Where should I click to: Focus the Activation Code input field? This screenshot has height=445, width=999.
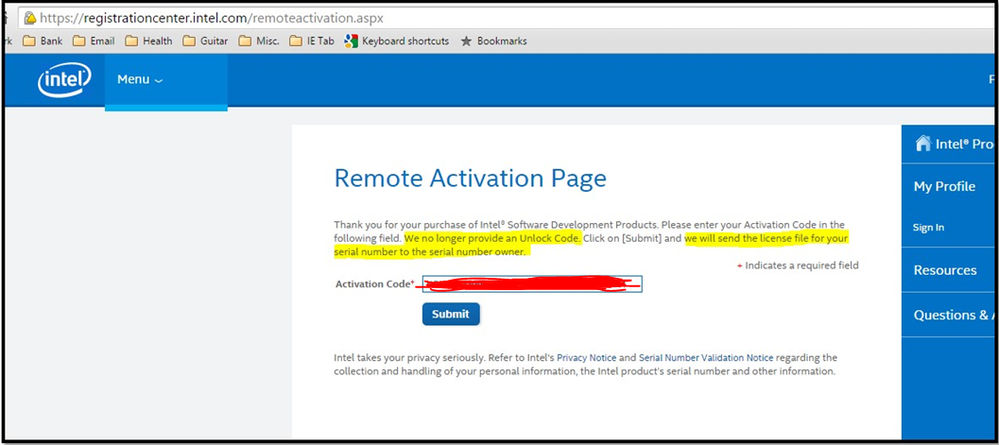pos(531,285)
